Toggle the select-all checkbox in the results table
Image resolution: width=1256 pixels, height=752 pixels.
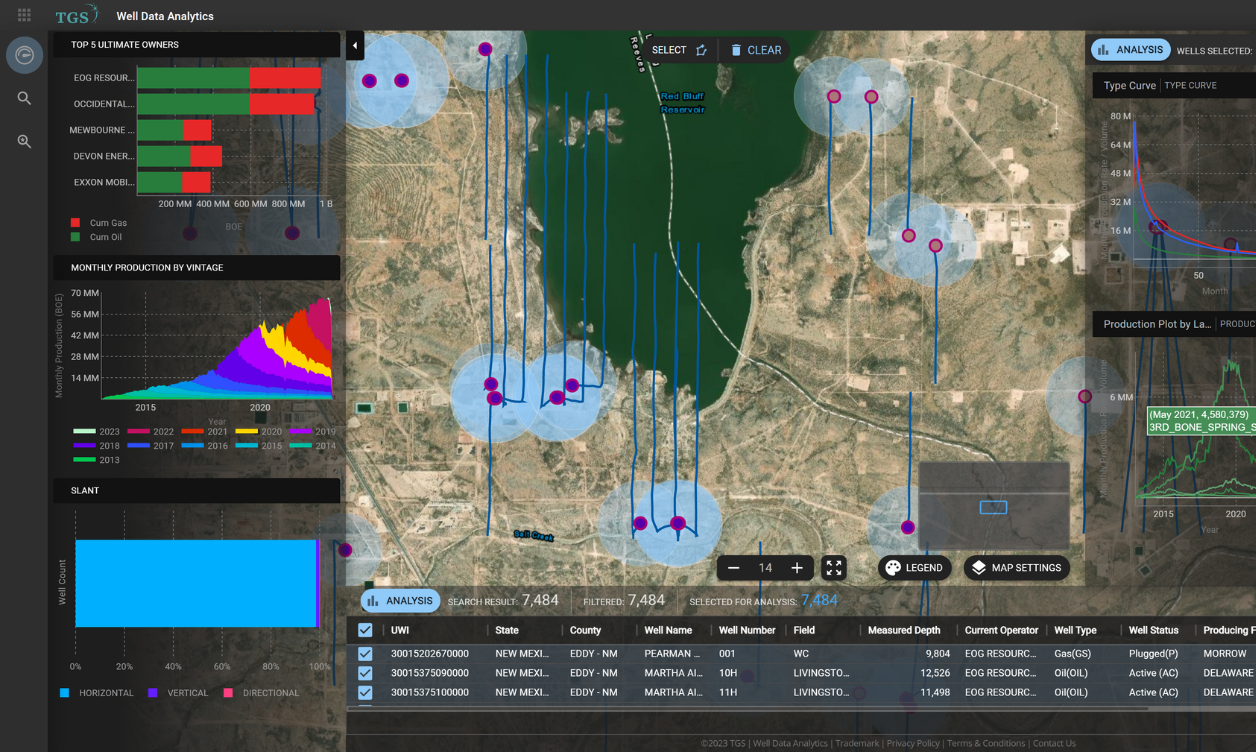pyautogui.click(x=365, y=630)
